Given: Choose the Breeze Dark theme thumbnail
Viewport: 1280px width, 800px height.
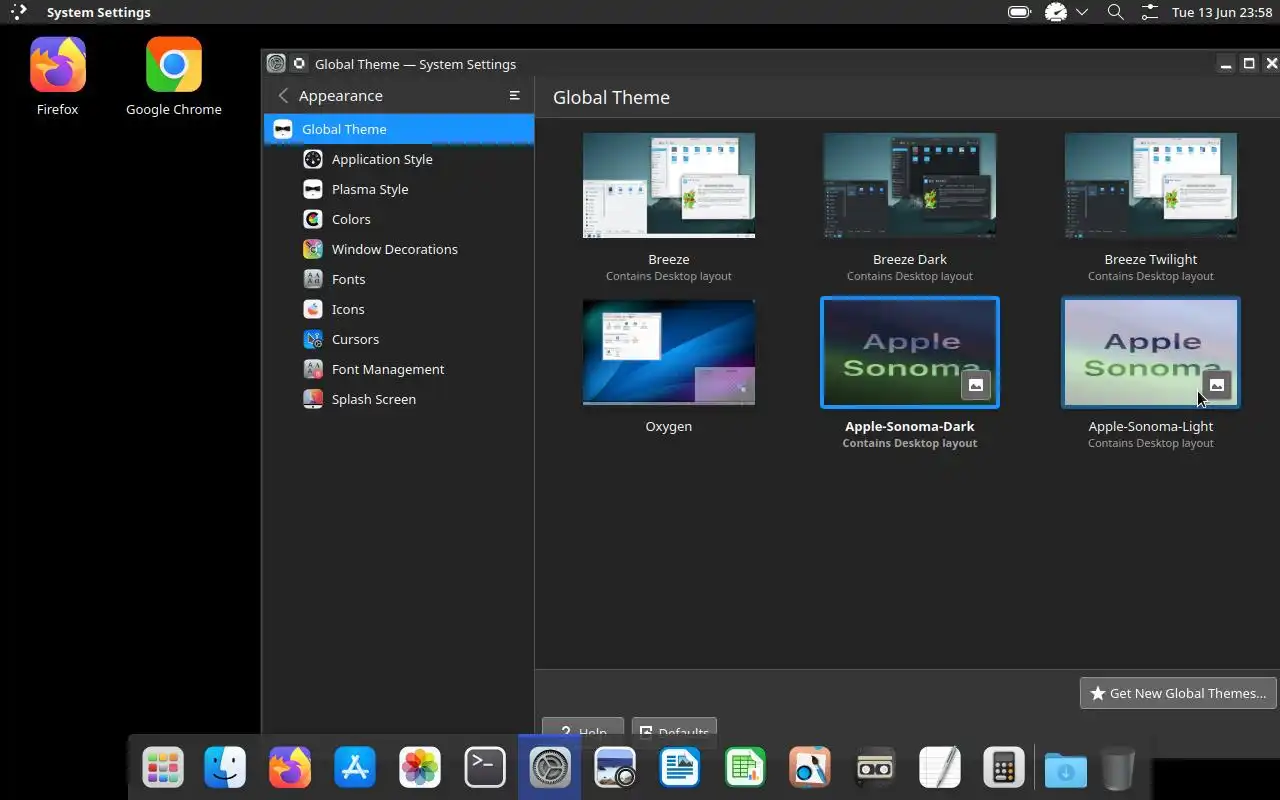Looking at the screenshot, I should point(909,186).
